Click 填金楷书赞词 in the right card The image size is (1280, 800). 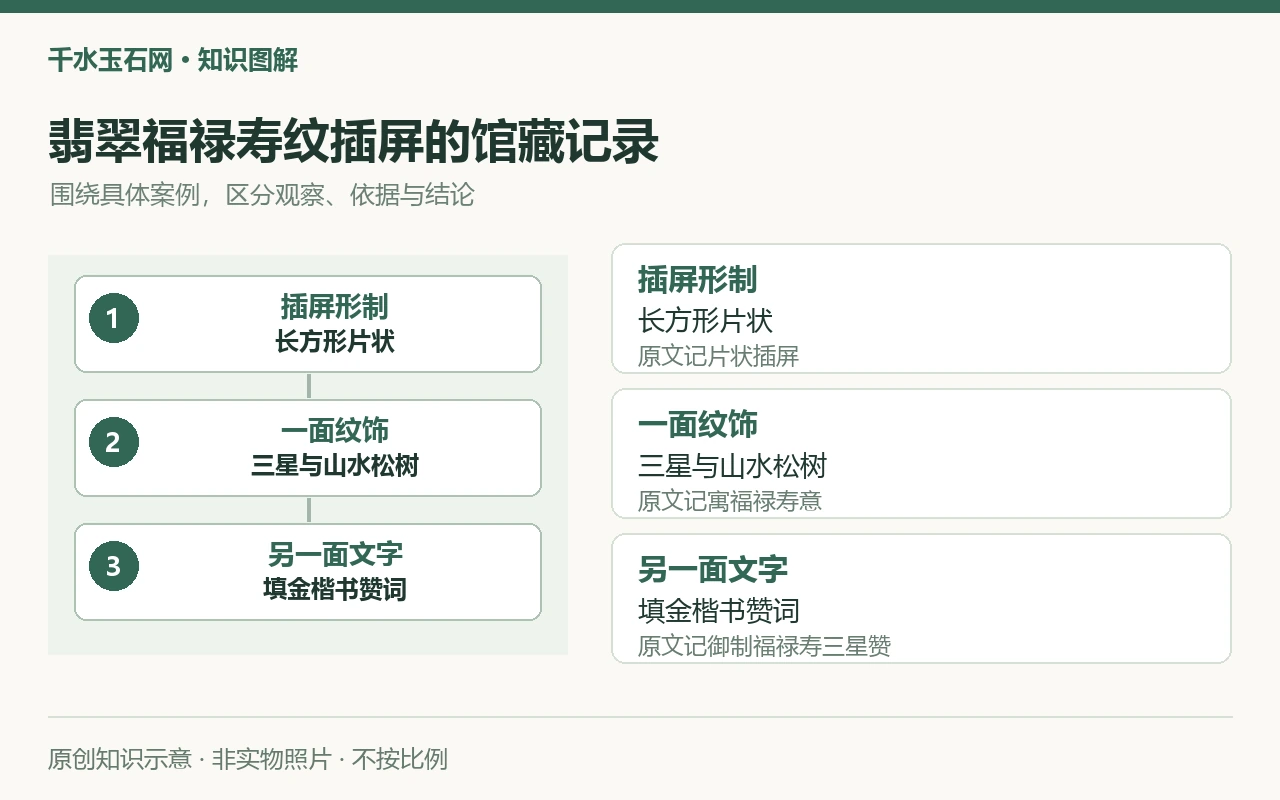click(x=719, y=611)
